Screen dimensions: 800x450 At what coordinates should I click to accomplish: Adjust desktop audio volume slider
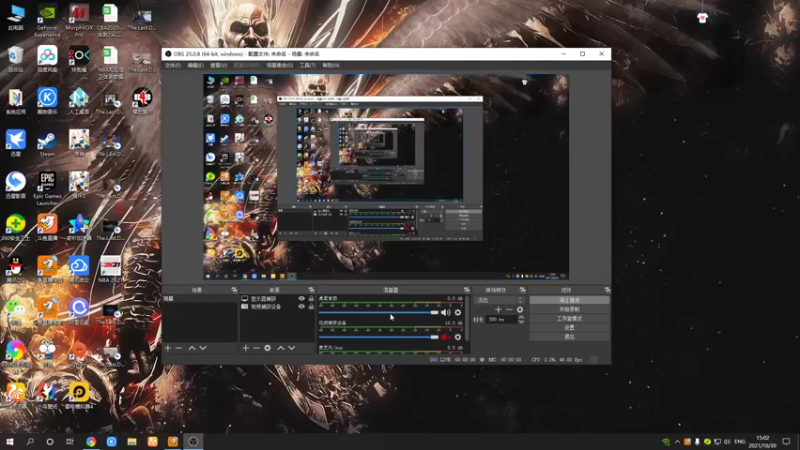(x=379, y=312)
